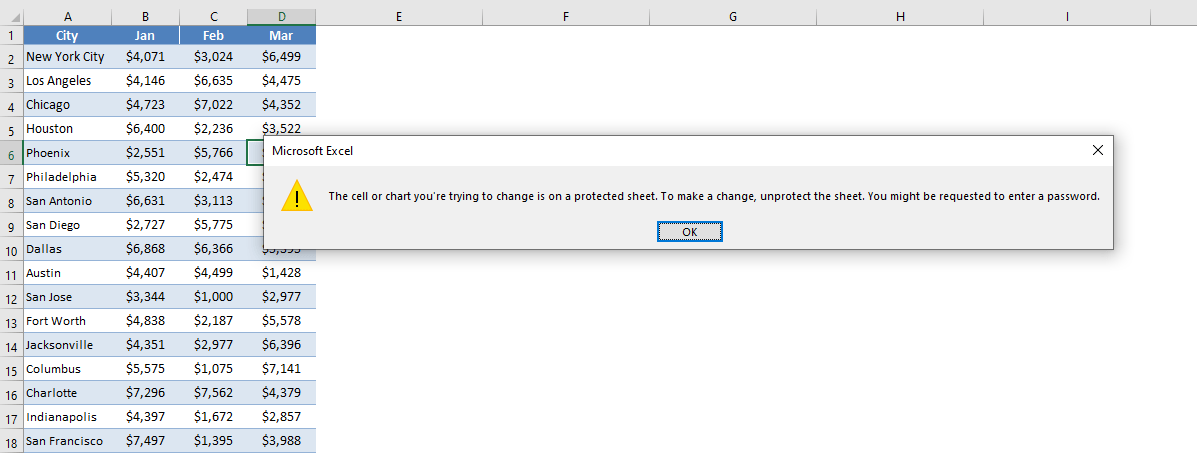Click the $3,988 cell for San Francisco

pyautogui.click(x=281, y=441)
